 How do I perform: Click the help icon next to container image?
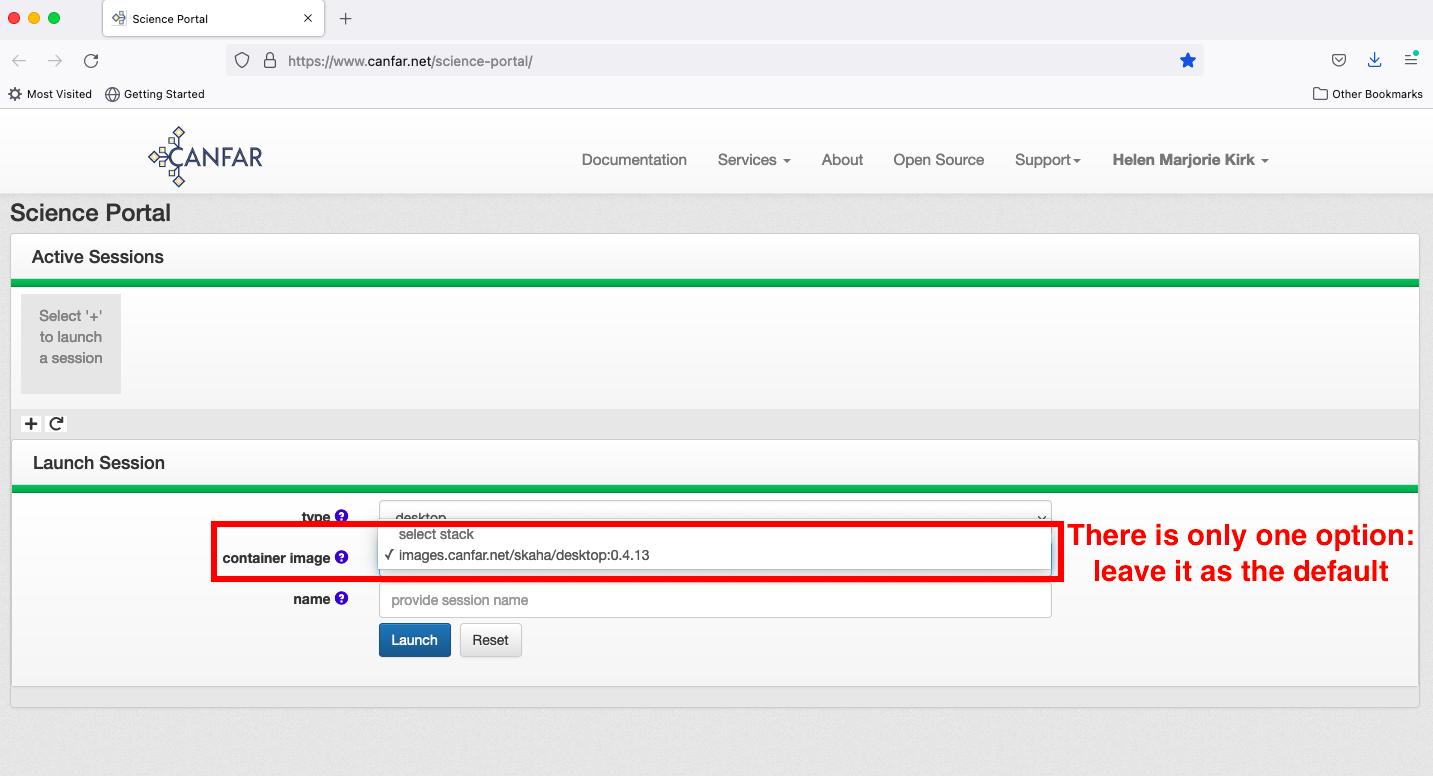pyautogui.click(x=341, y=557)
